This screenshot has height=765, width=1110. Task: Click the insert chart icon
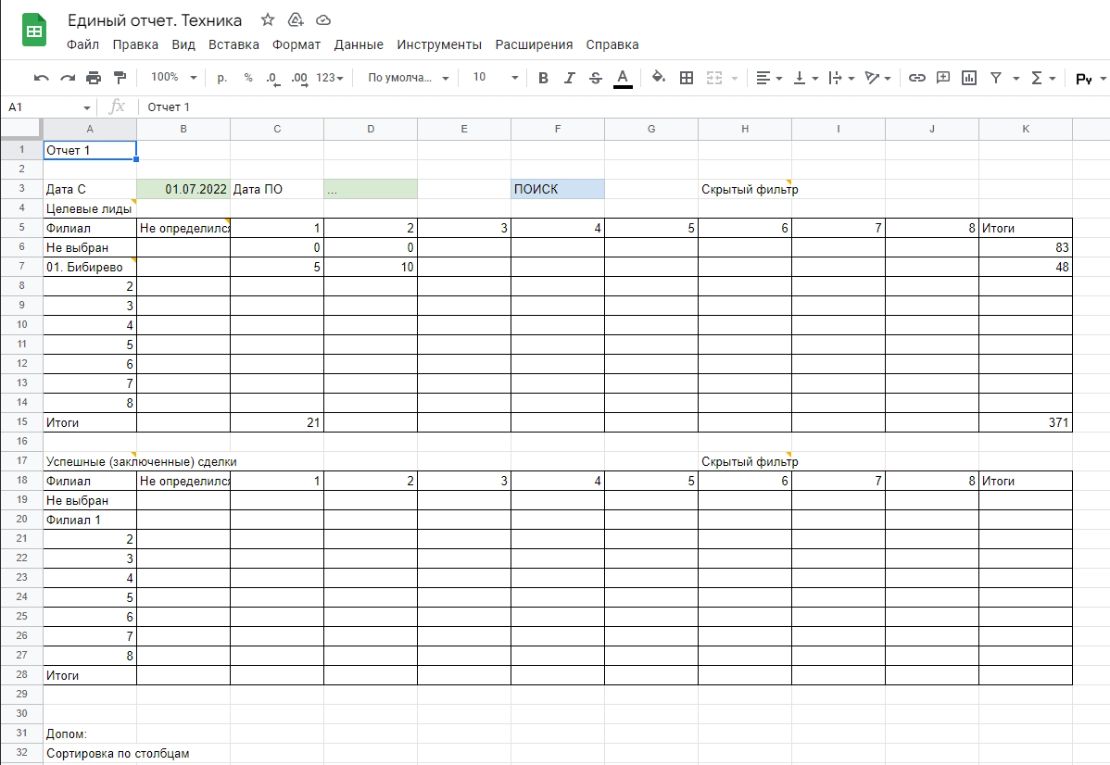click(969, 78)
